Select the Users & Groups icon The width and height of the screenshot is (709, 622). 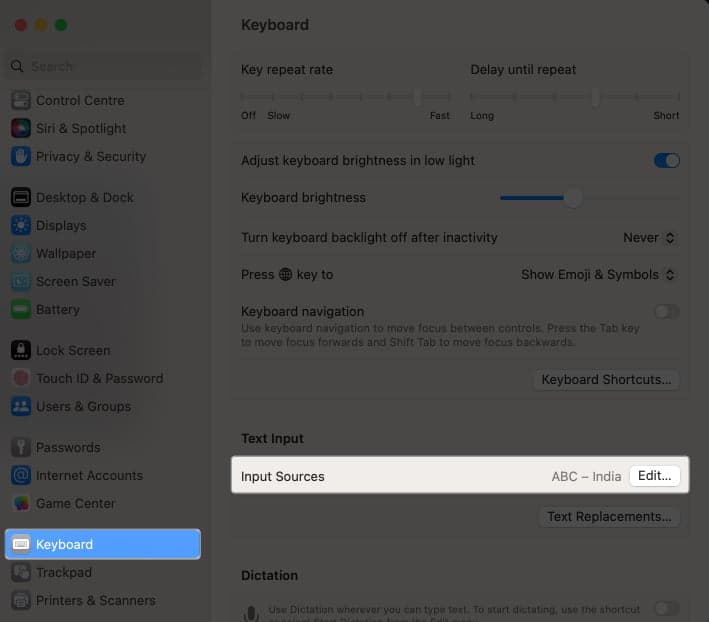tap(21, 406)
